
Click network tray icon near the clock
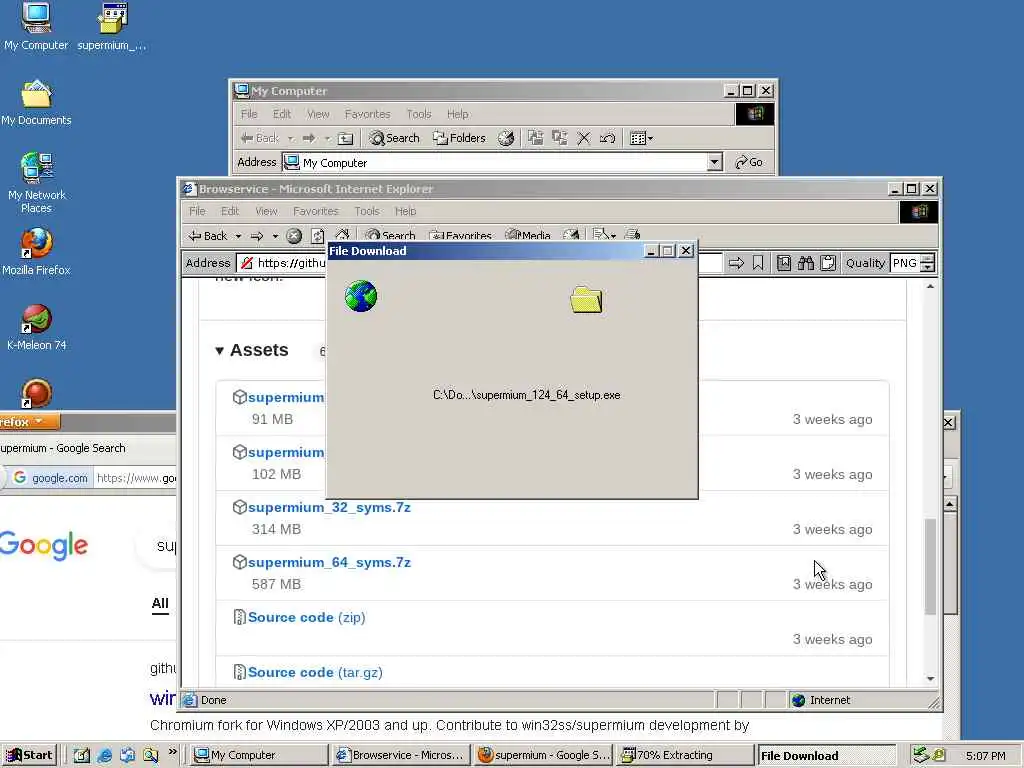coord(921,755)
